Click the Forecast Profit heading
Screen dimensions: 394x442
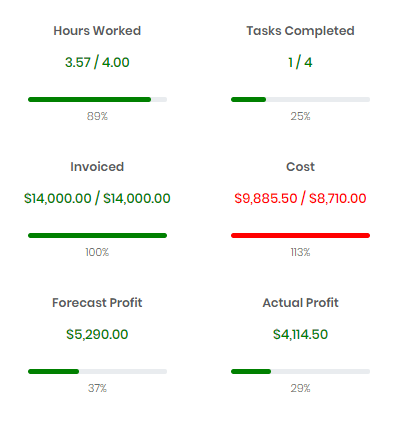pyautogui.click(x=97, y=303)
